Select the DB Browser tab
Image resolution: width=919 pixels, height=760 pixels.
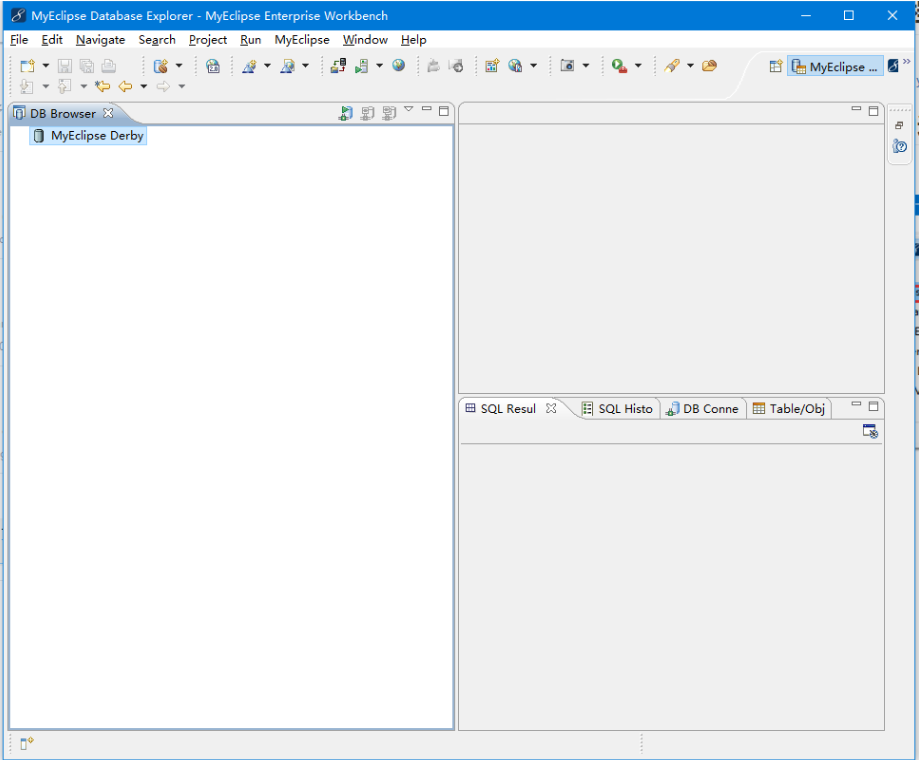click(x=62, y=114)
